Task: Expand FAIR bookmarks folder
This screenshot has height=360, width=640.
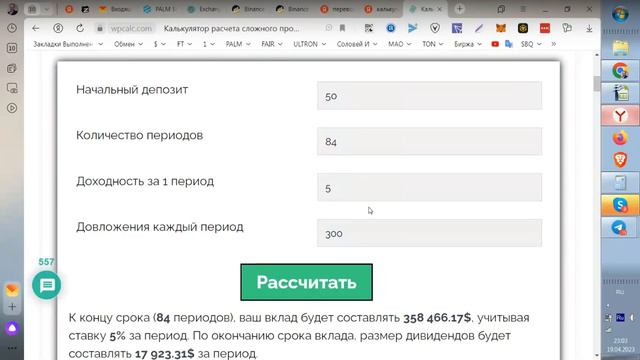Action: pos(272,44)
